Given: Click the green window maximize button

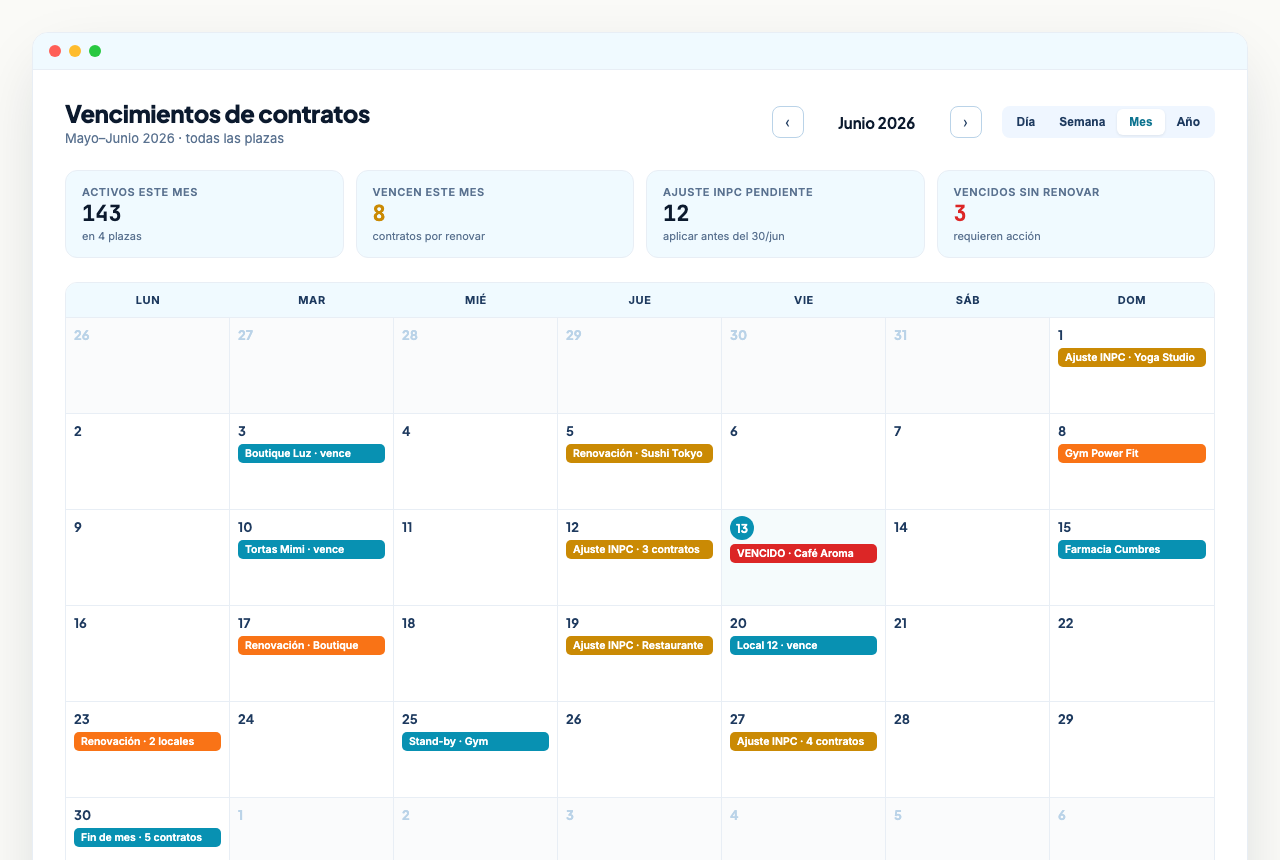Looking at the screenshot, I should 95,51.
